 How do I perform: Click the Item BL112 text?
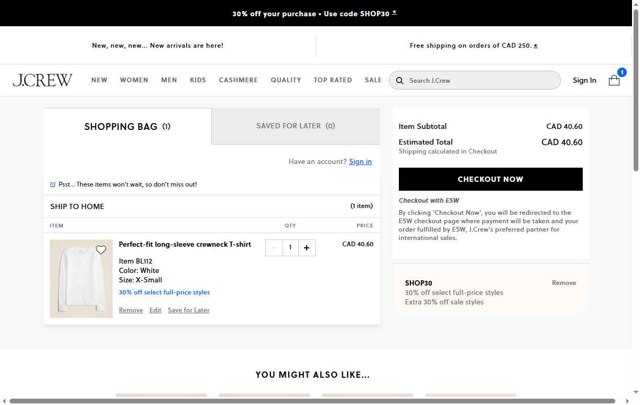pos(136,261)
